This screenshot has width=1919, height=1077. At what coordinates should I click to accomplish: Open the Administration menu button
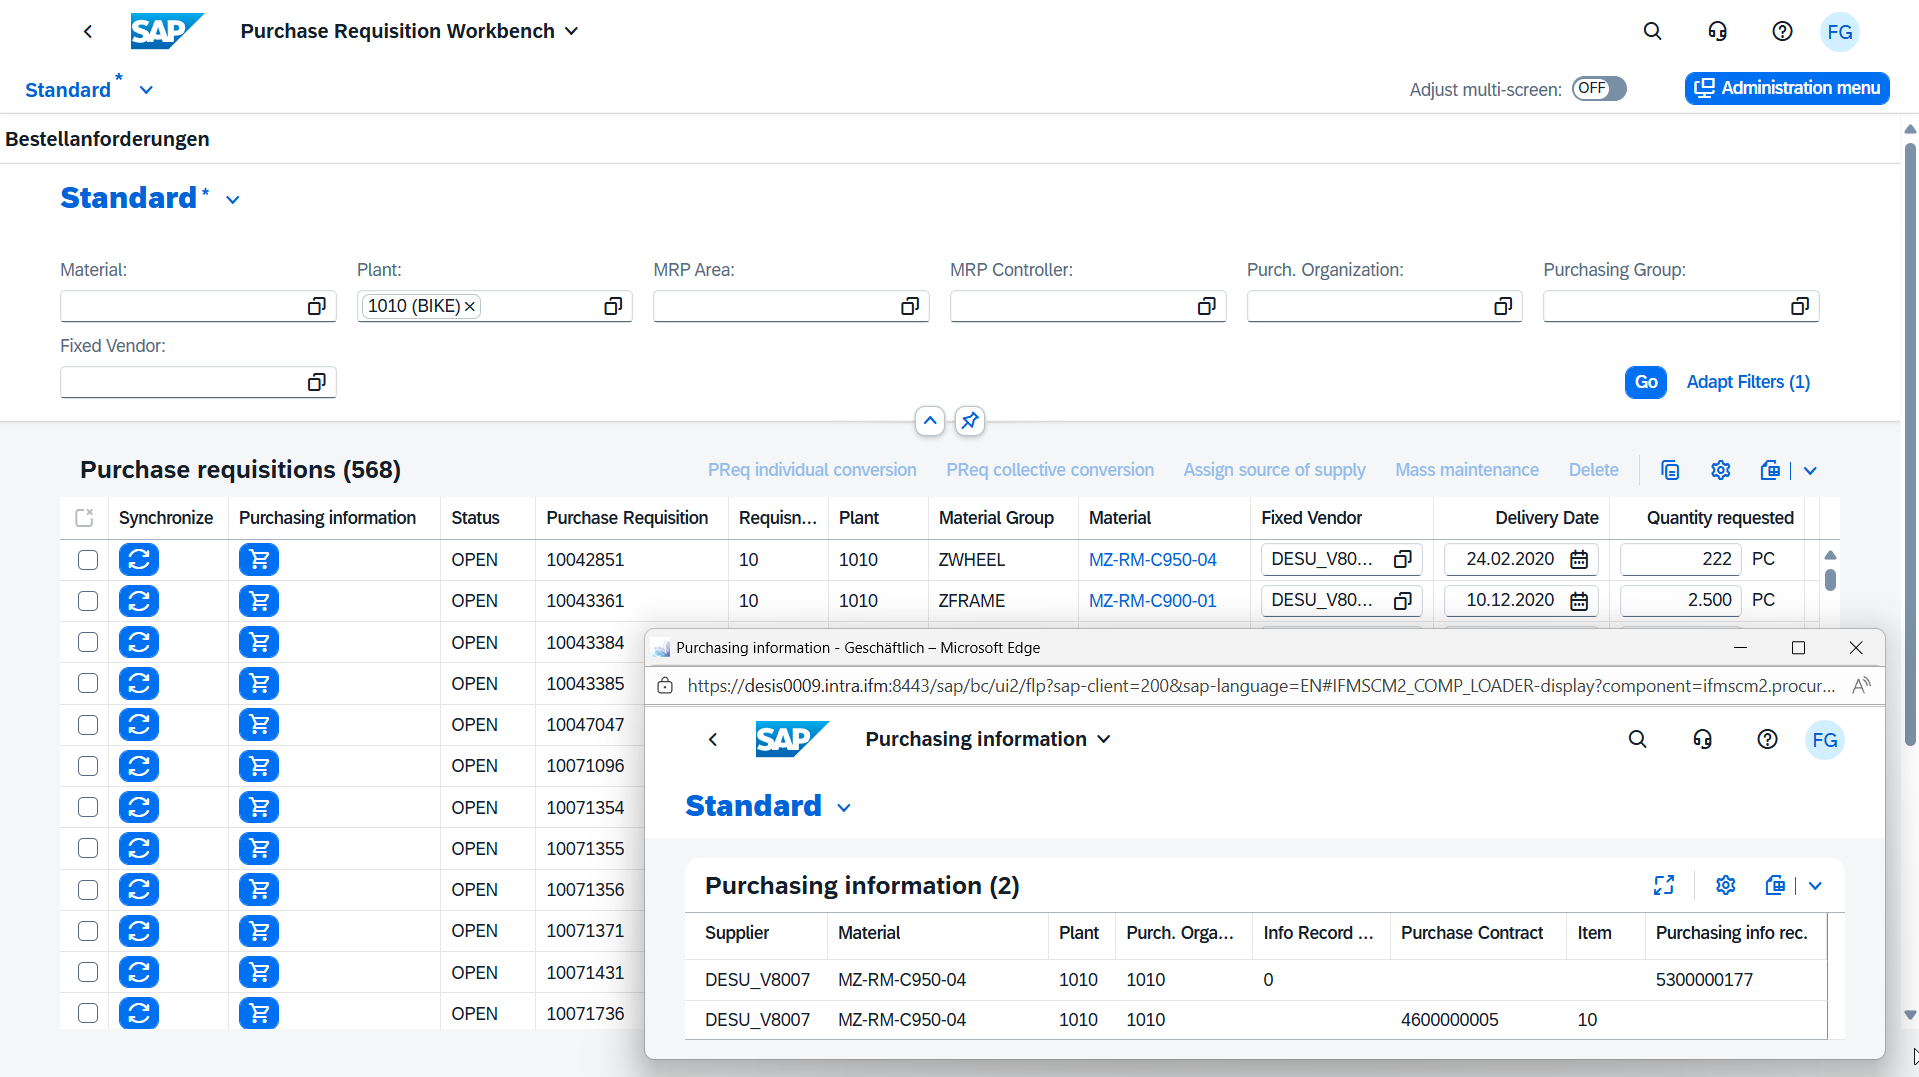1787,88
